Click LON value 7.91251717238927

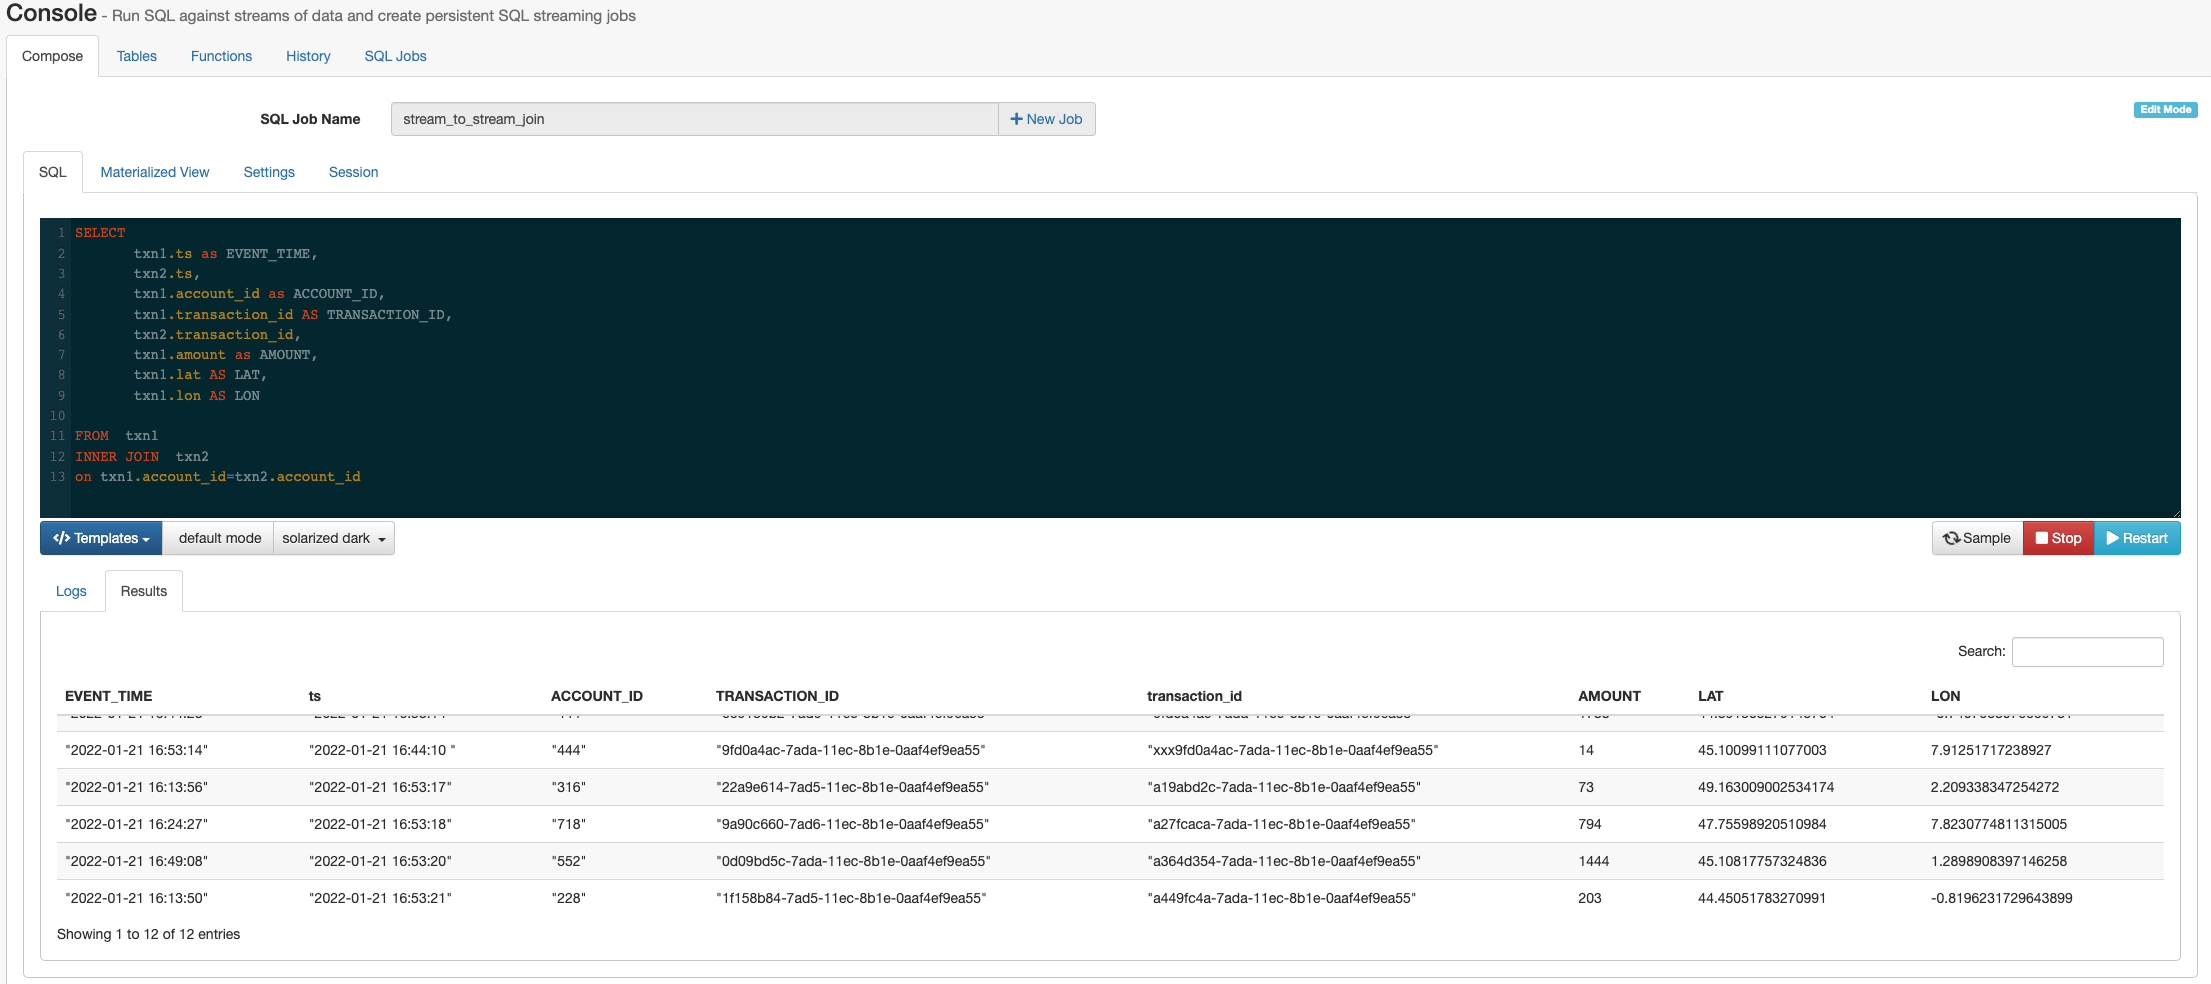click(x=1991, y=750)
